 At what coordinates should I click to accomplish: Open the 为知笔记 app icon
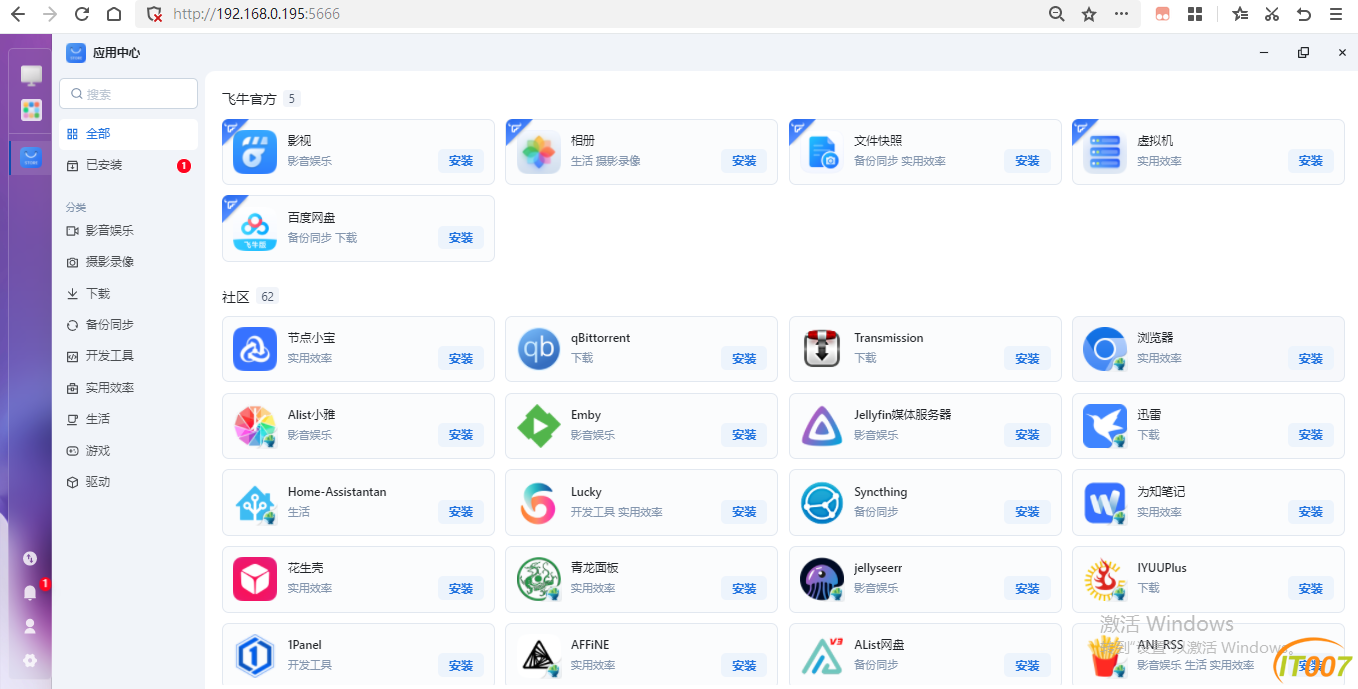[1105, 503]
